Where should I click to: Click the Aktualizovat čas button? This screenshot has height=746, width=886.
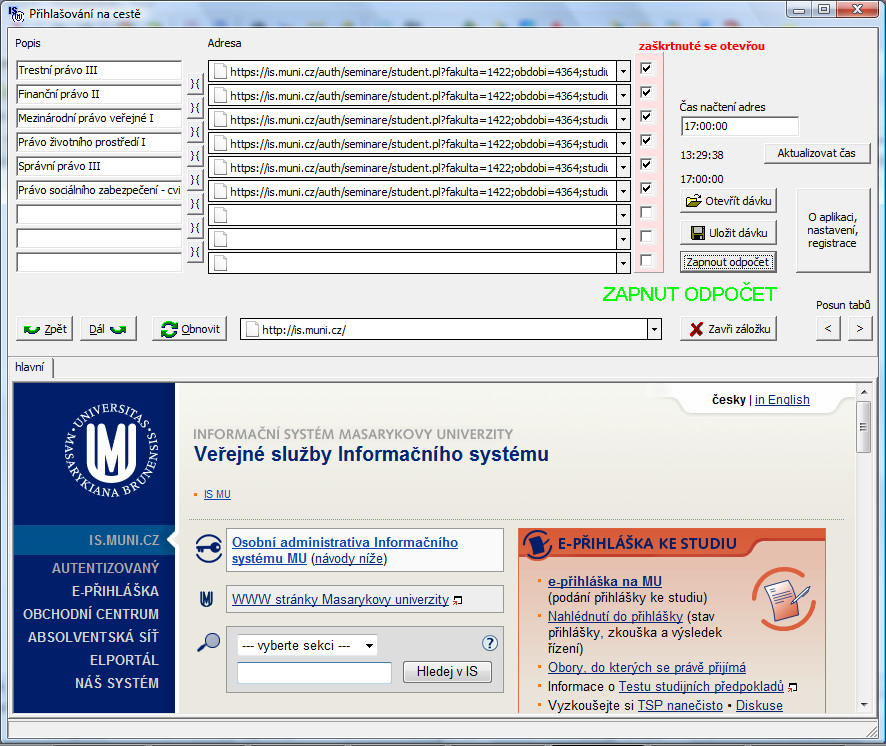tap(817, 153)
